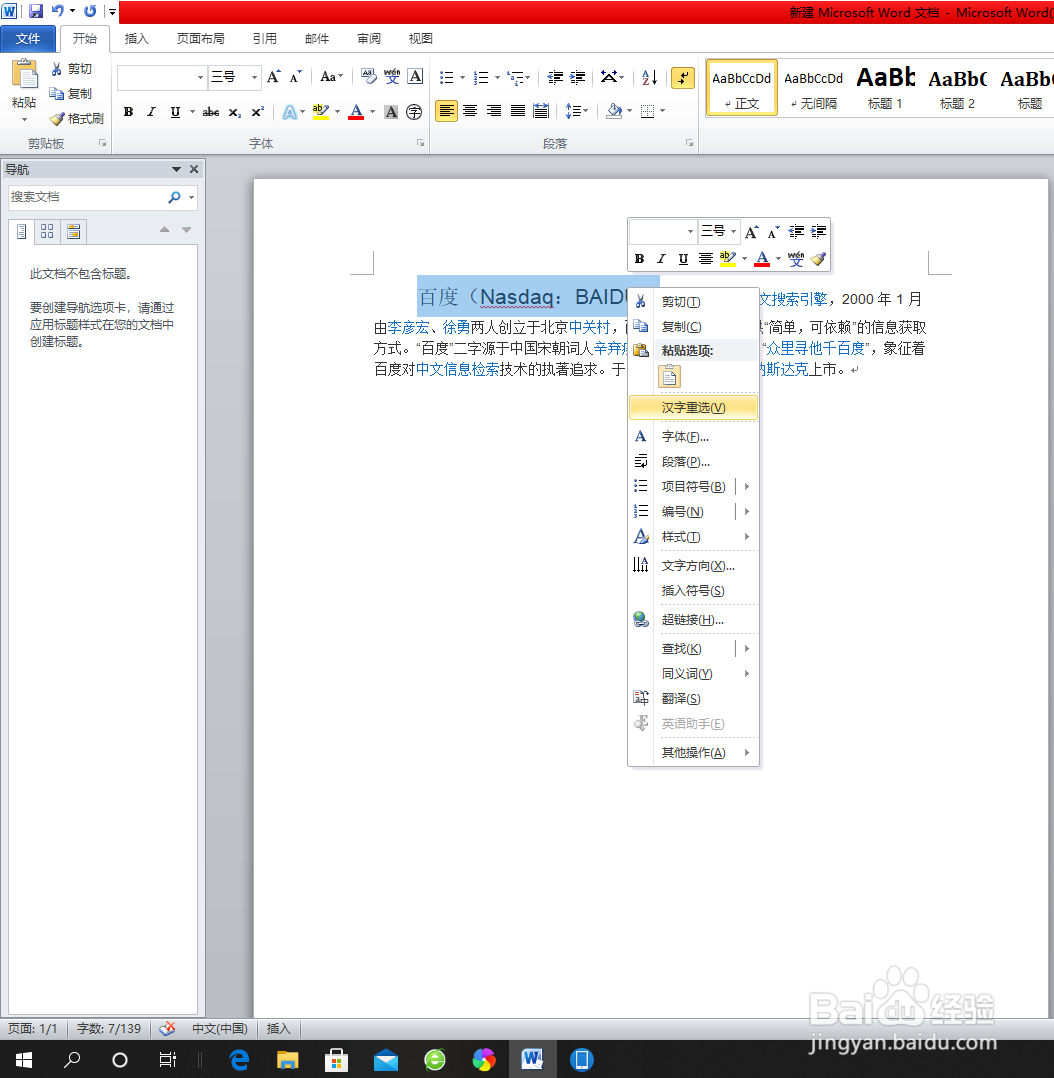Activate the Format Painter in ribbon
The width and height of the screenshot is (1054, 1078).
pyautogui.click(x=76, y=118)
